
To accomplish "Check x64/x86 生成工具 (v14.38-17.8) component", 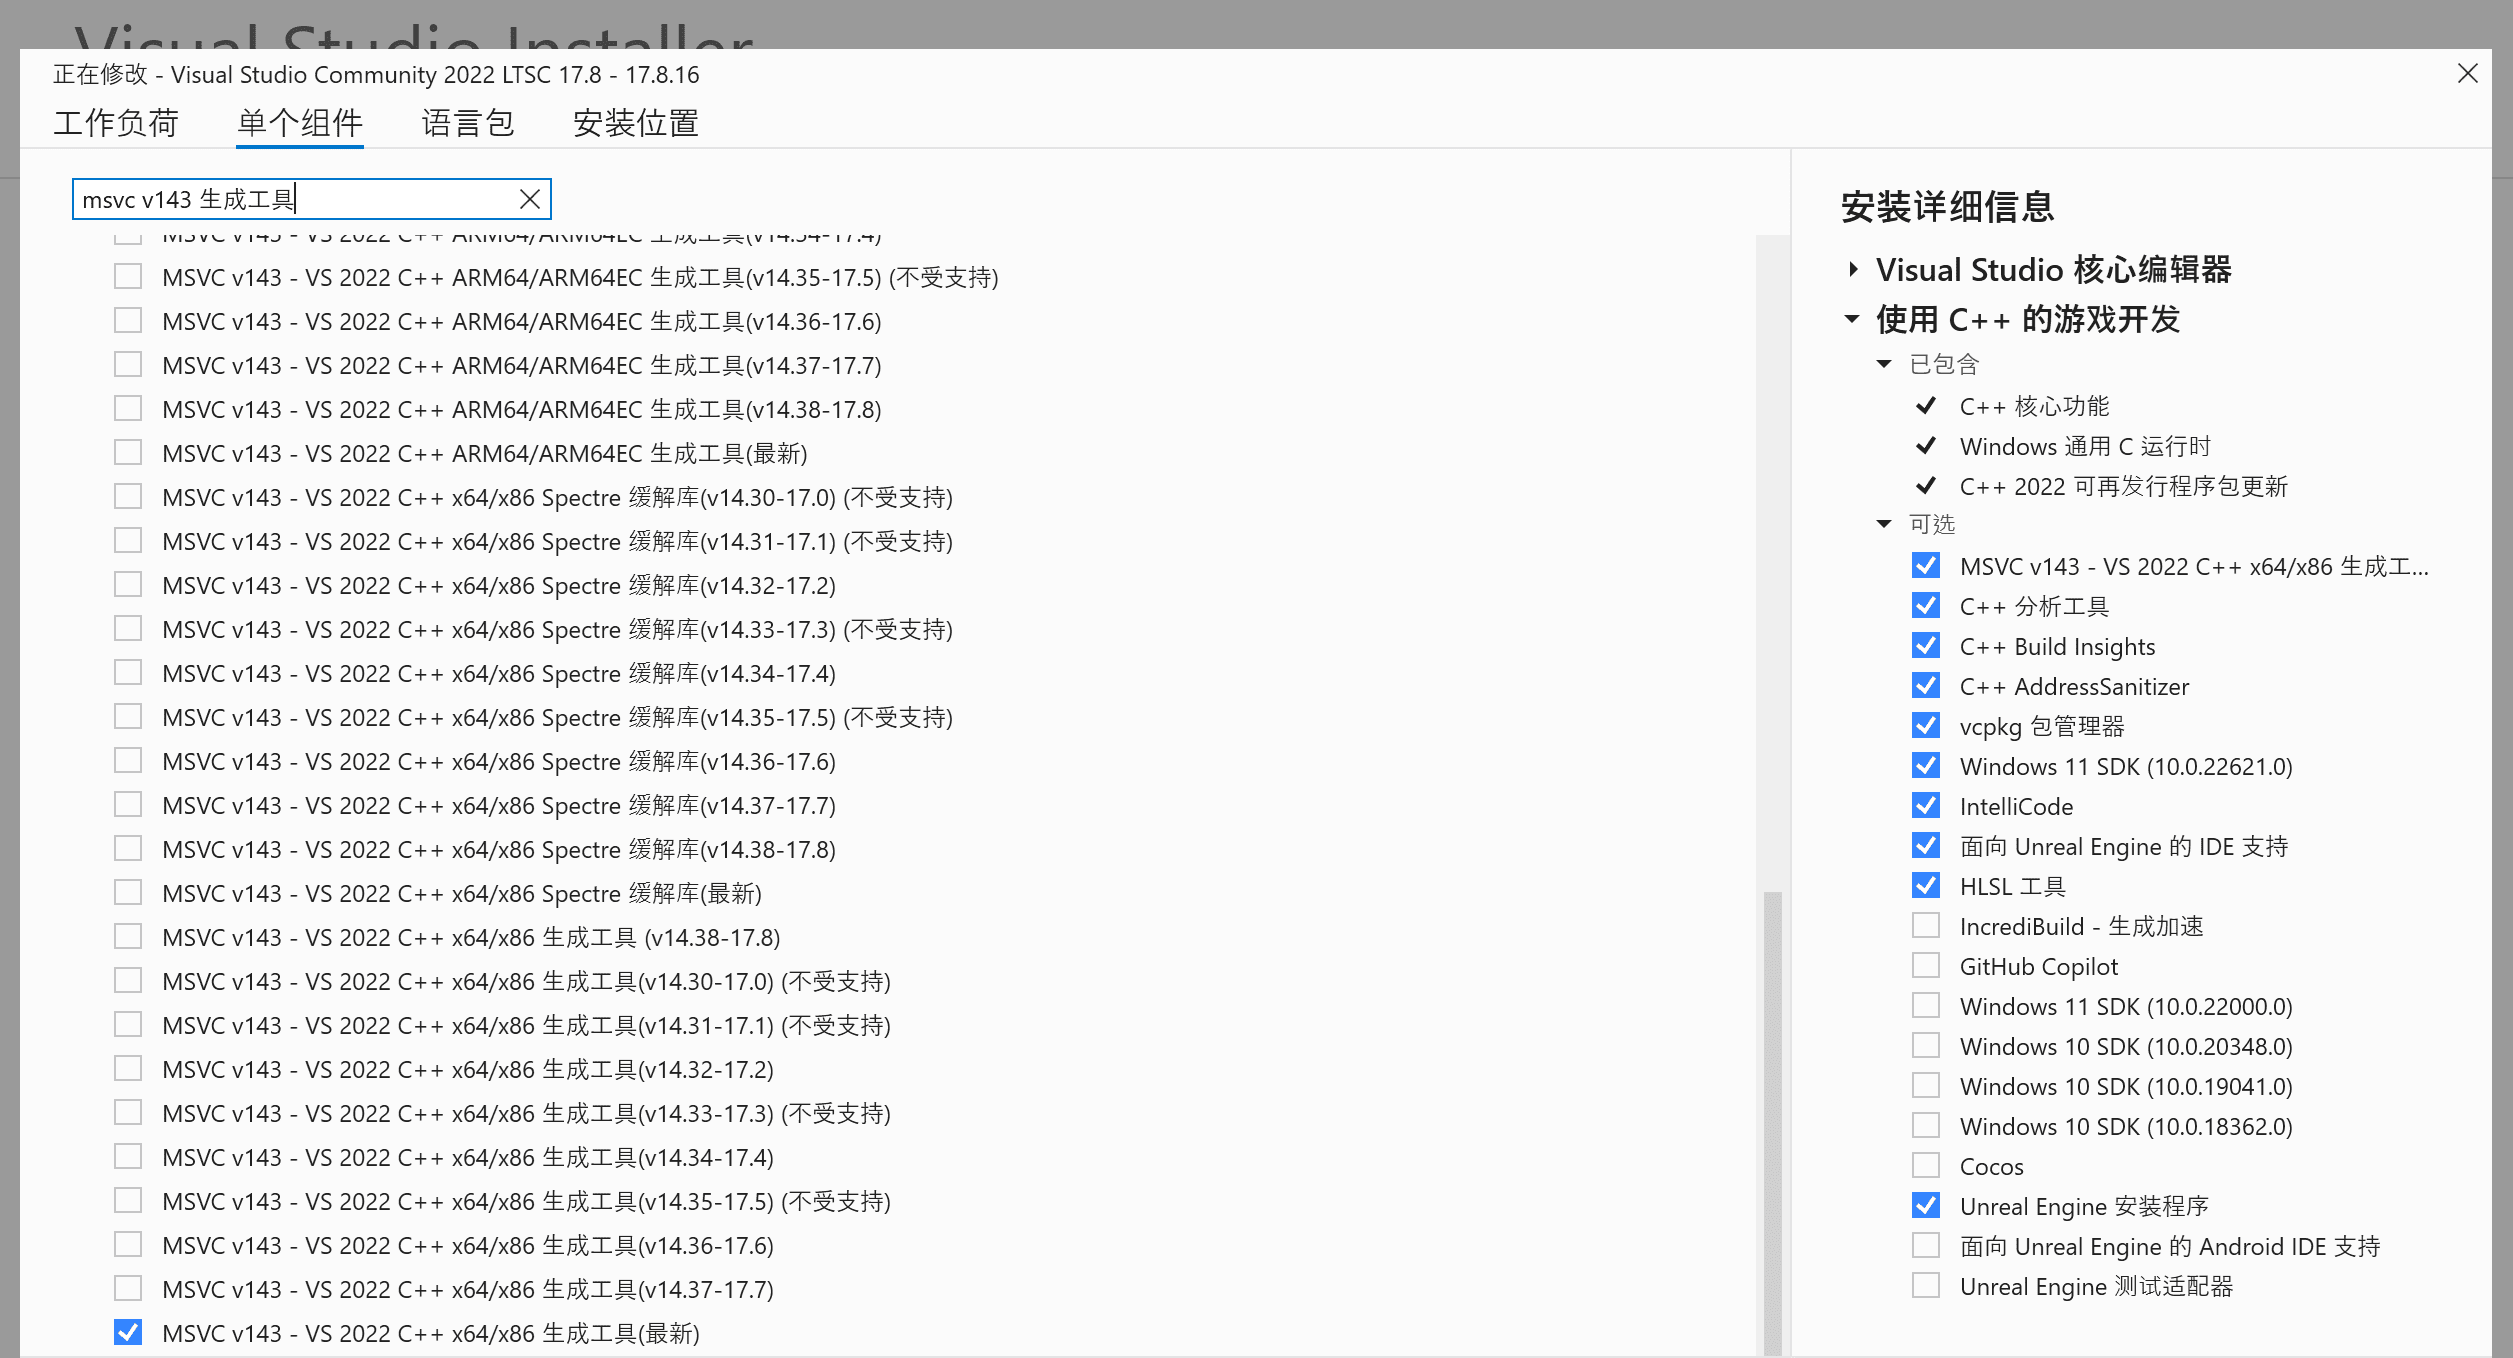I will (x=128, y=936).
